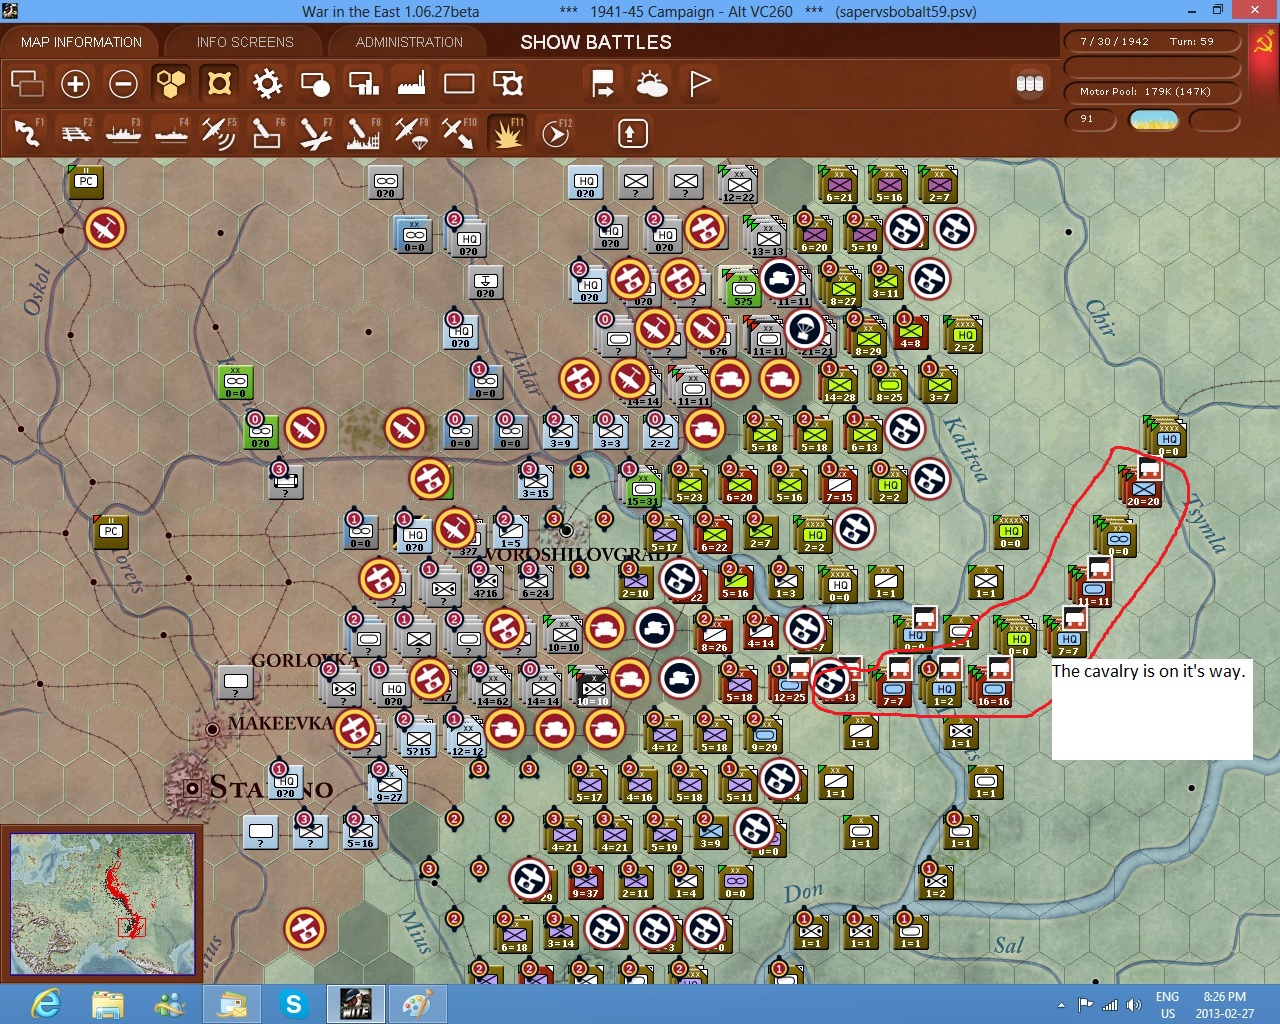The width and height of the screenshot is (1280, 1024).
Task: Select the 9=37 unit counter
Action: [585, 882]
